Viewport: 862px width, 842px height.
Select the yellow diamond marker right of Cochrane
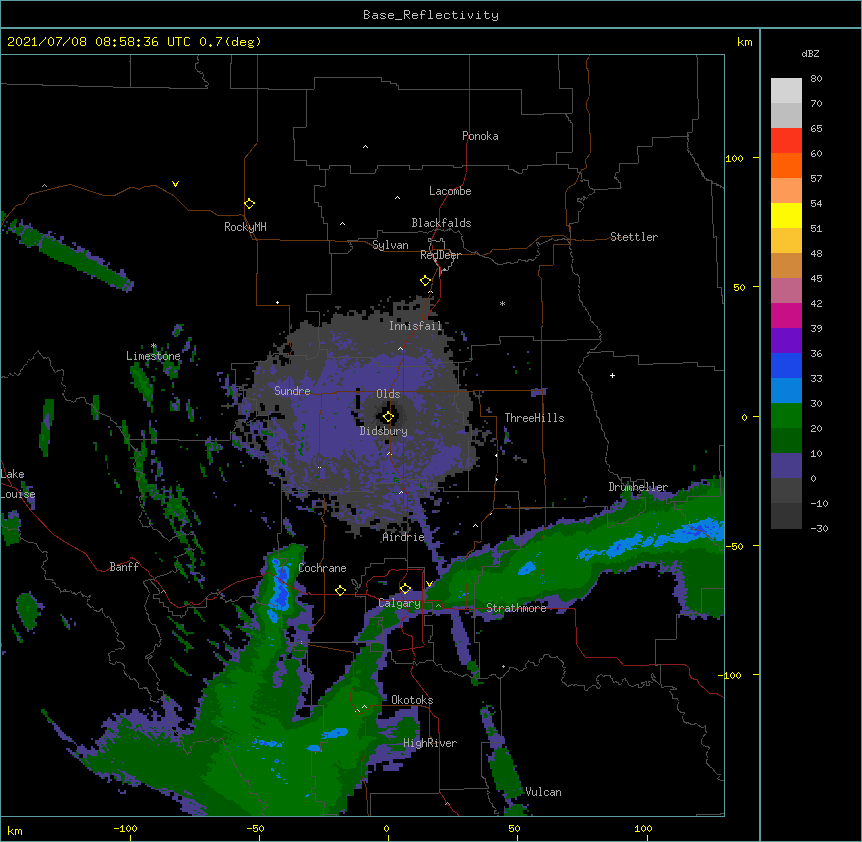point(340,590)
